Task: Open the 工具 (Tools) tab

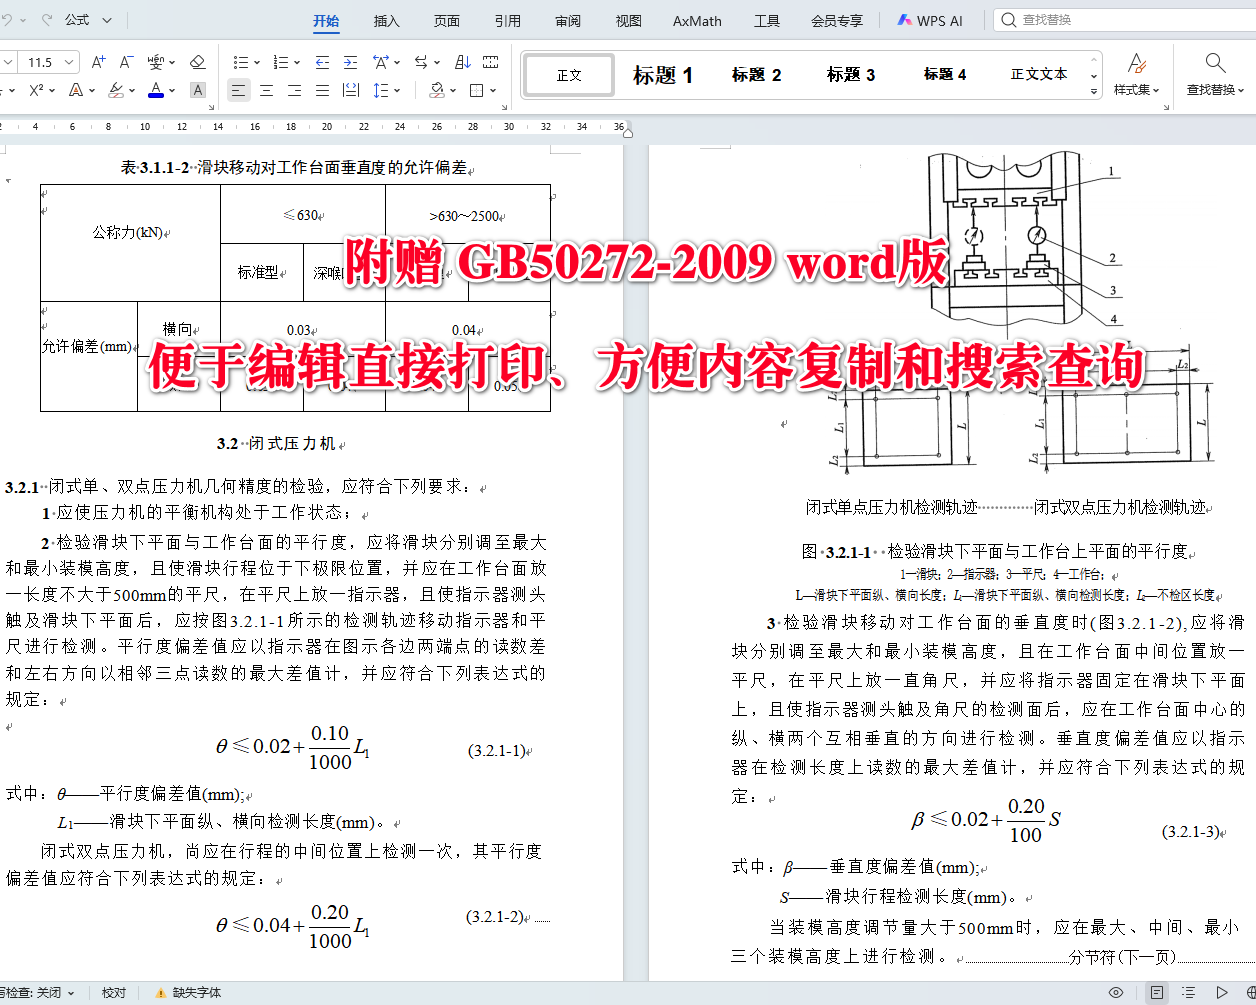Action: click(x=767, y=21)
